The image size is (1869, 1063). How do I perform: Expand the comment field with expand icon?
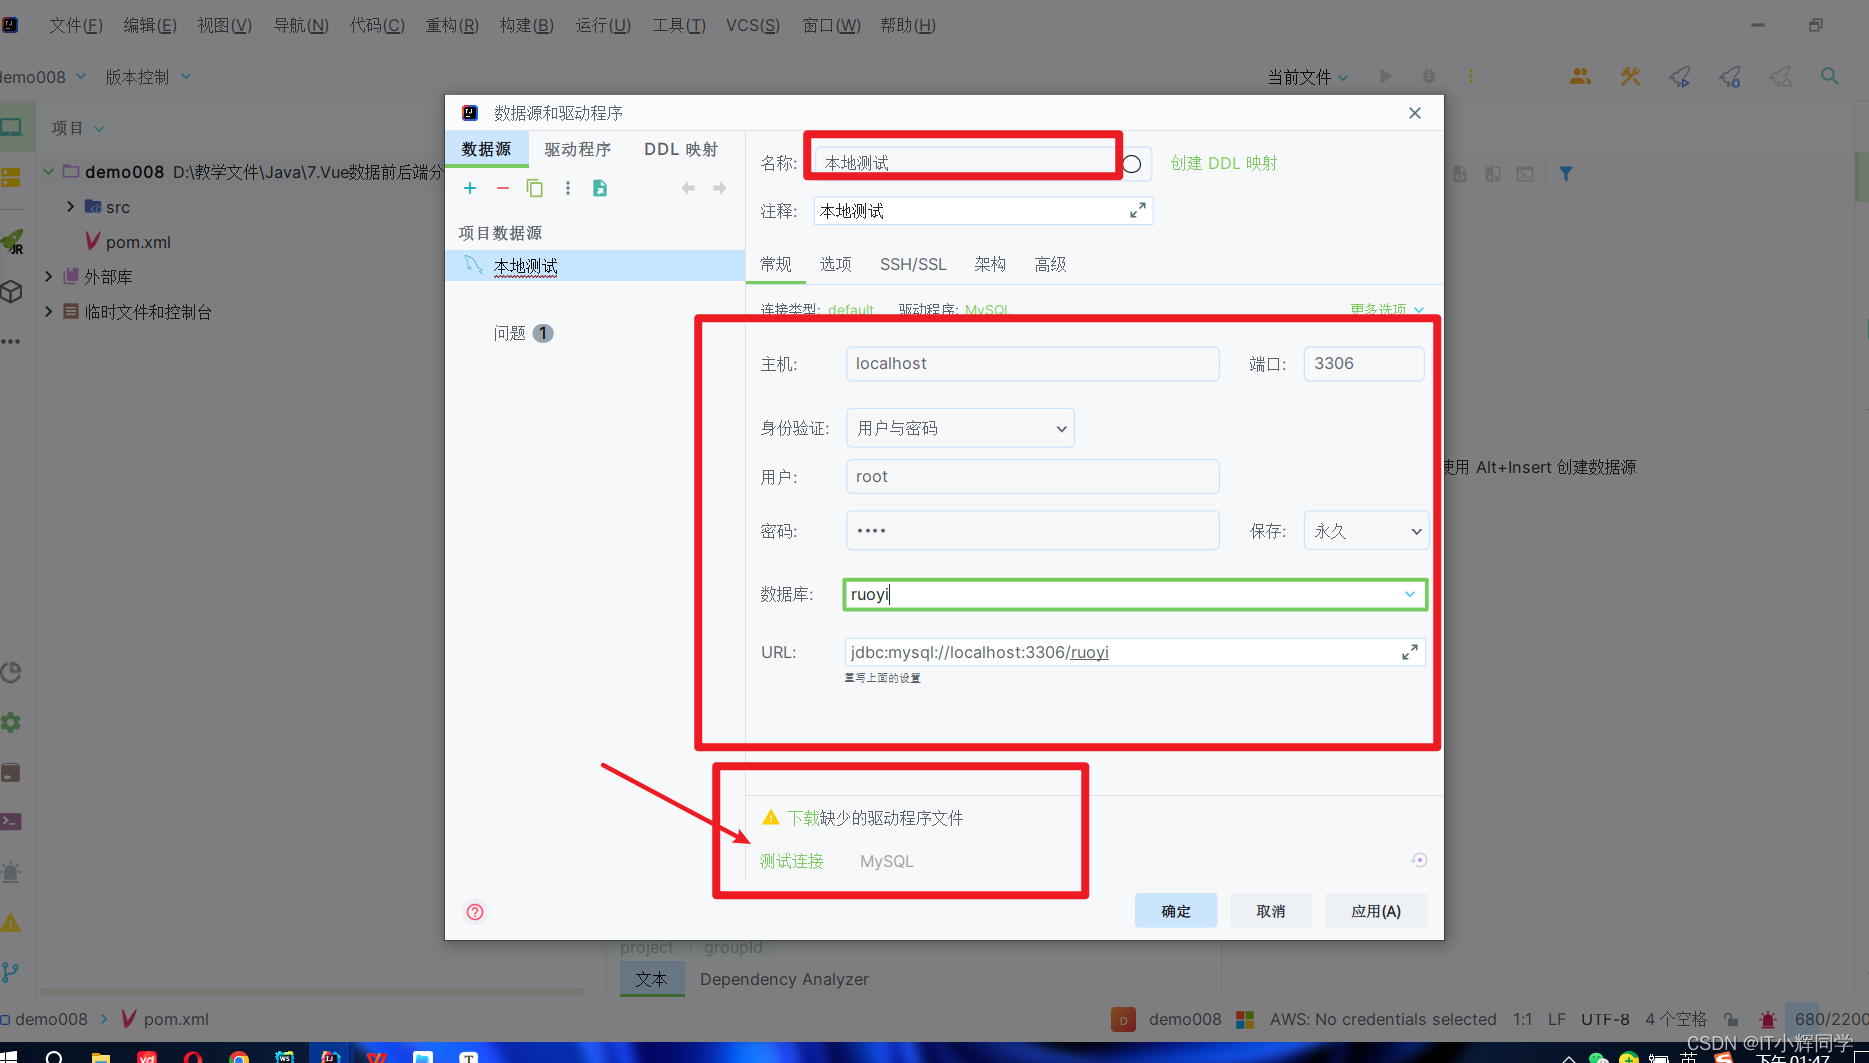[1138, 211]
